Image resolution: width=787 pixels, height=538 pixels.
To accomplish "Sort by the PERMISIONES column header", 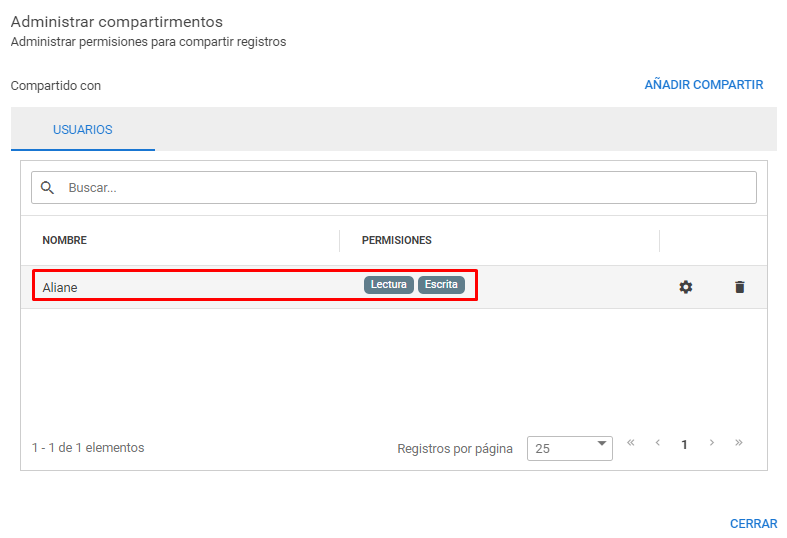I will point(397,240).
